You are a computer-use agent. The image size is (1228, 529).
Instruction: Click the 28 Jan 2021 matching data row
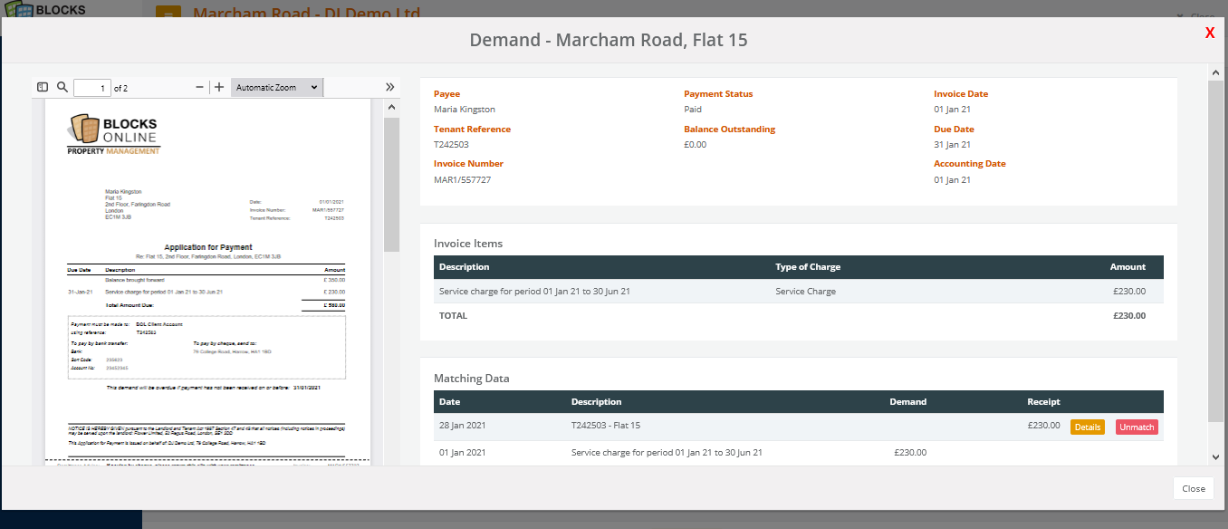coord(700,427)
